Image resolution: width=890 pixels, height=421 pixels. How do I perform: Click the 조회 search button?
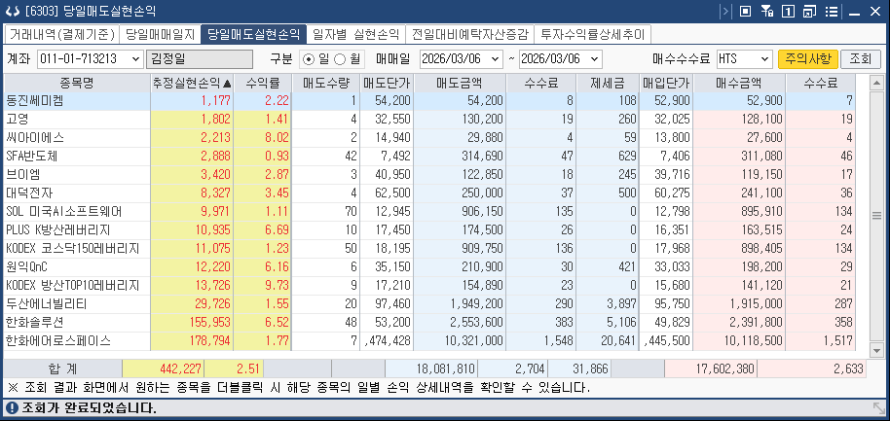860,58
